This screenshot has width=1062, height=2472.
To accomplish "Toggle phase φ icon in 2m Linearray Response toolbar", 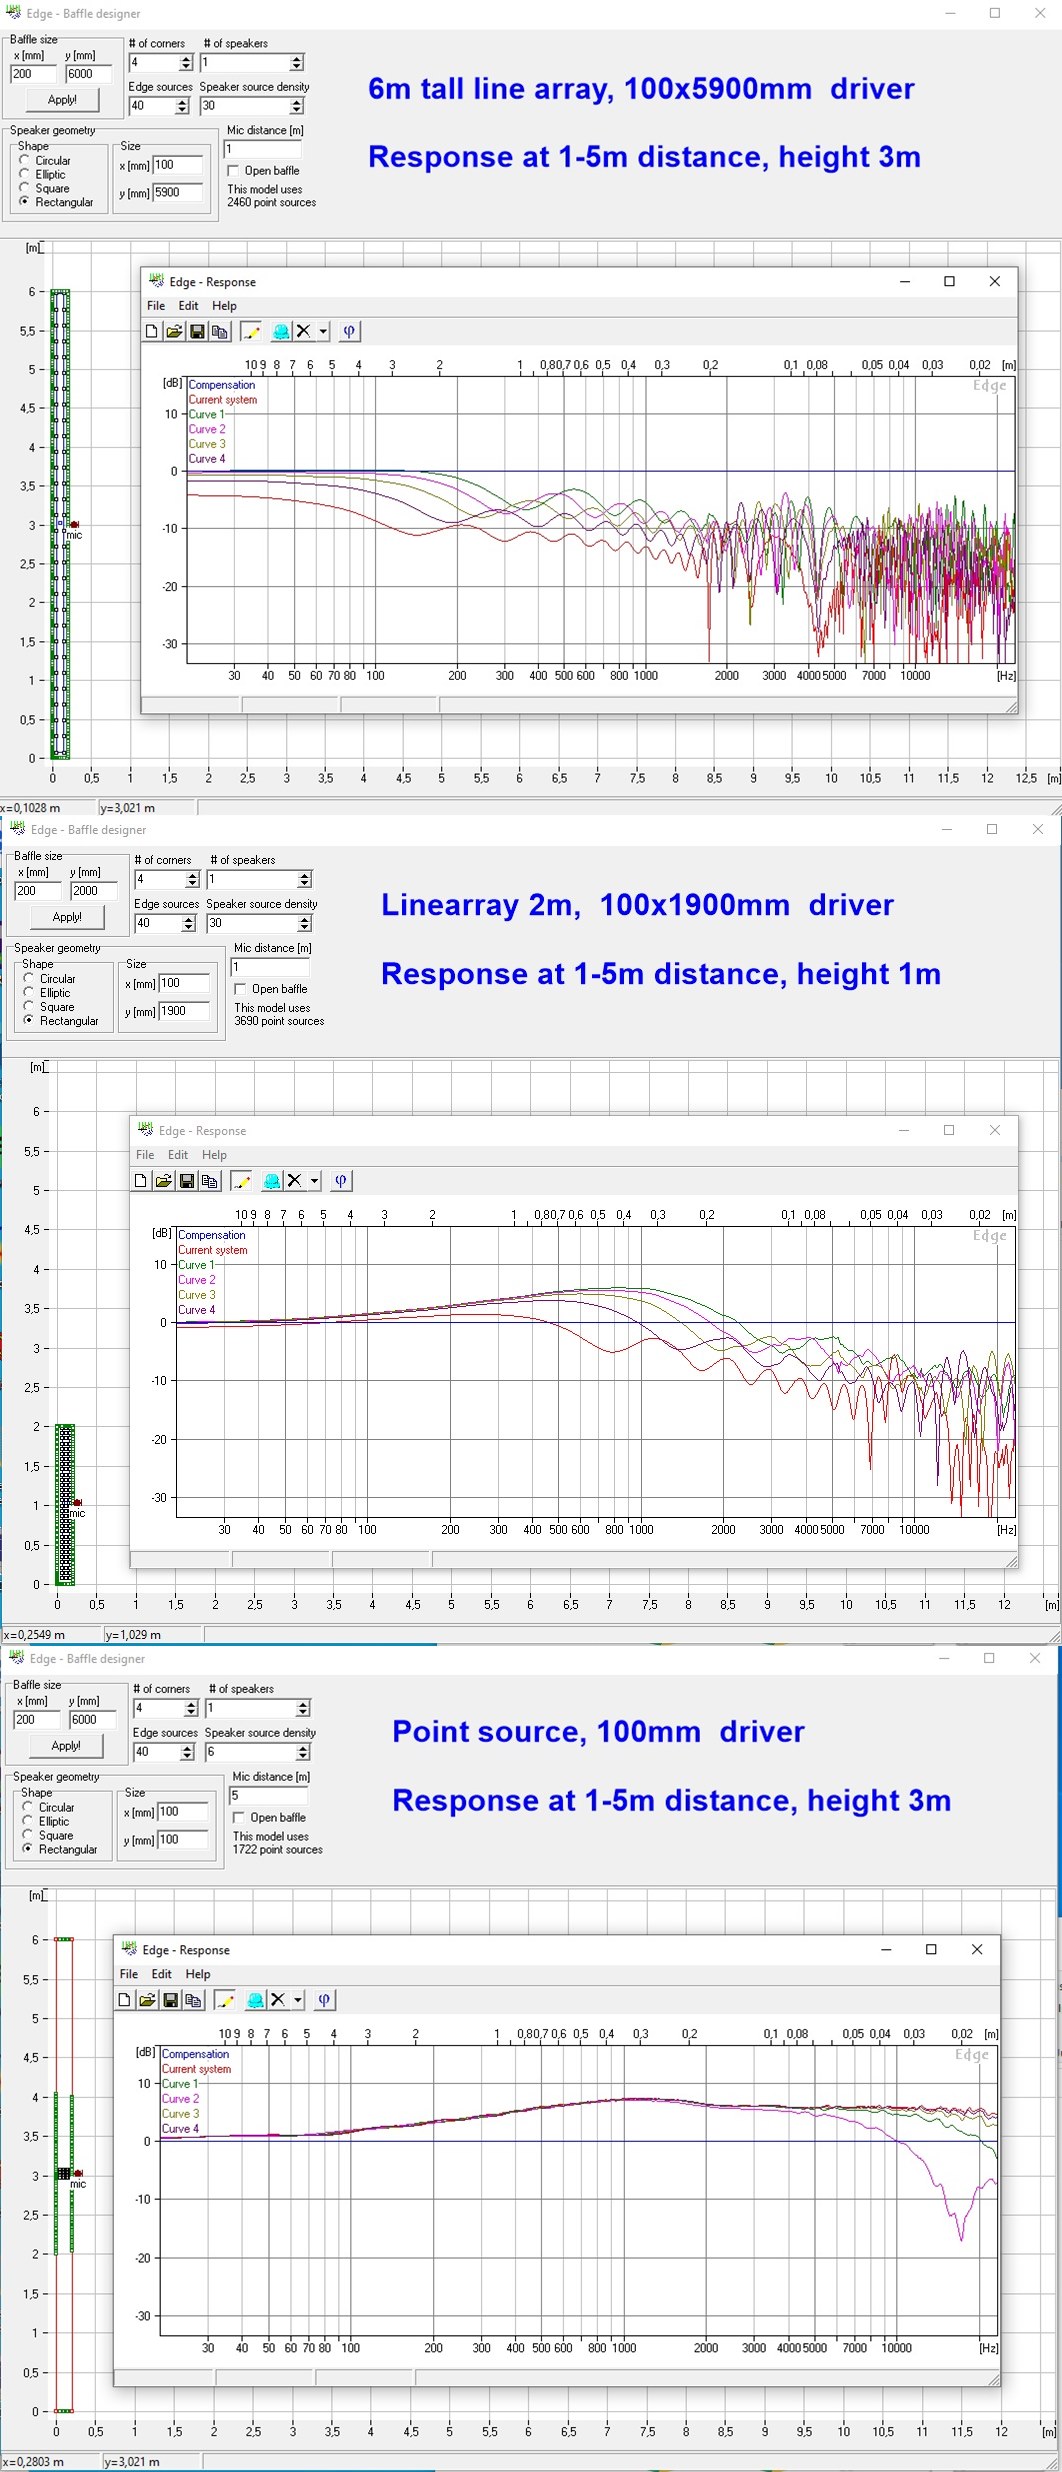I will point(340,1180).
